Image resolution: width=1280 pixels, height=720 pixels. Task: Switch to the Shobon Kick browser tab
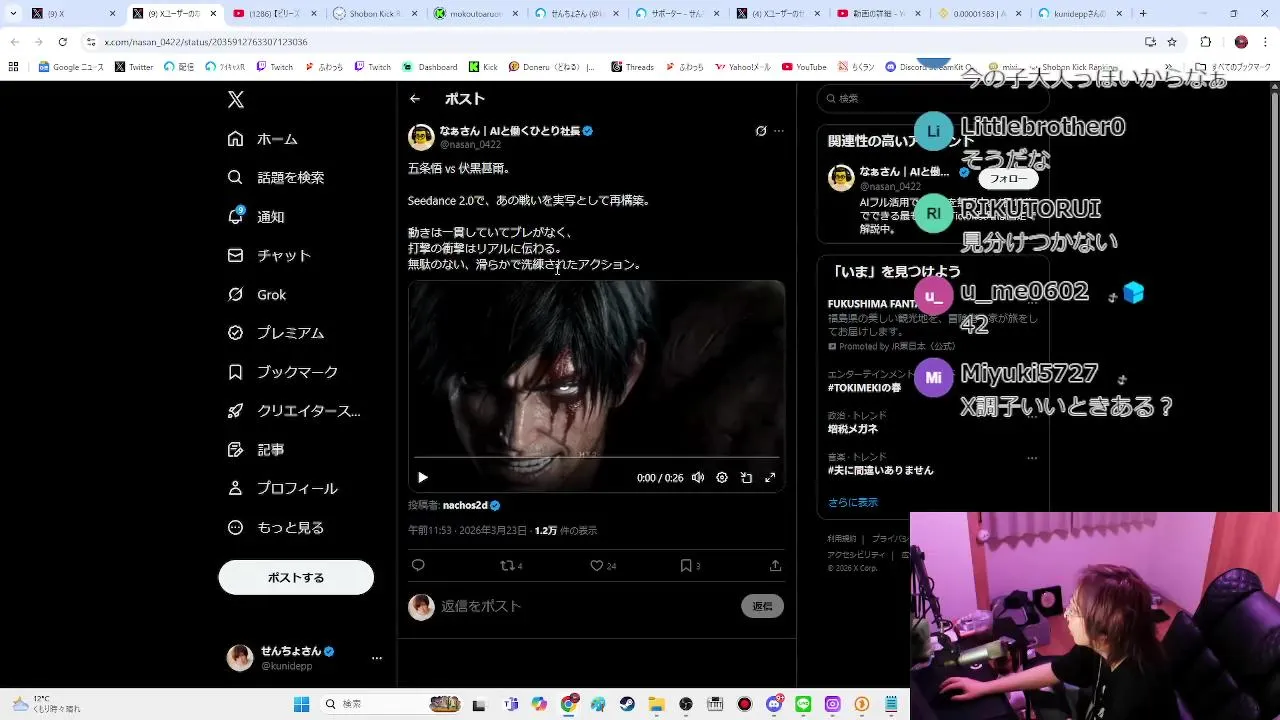373,13
